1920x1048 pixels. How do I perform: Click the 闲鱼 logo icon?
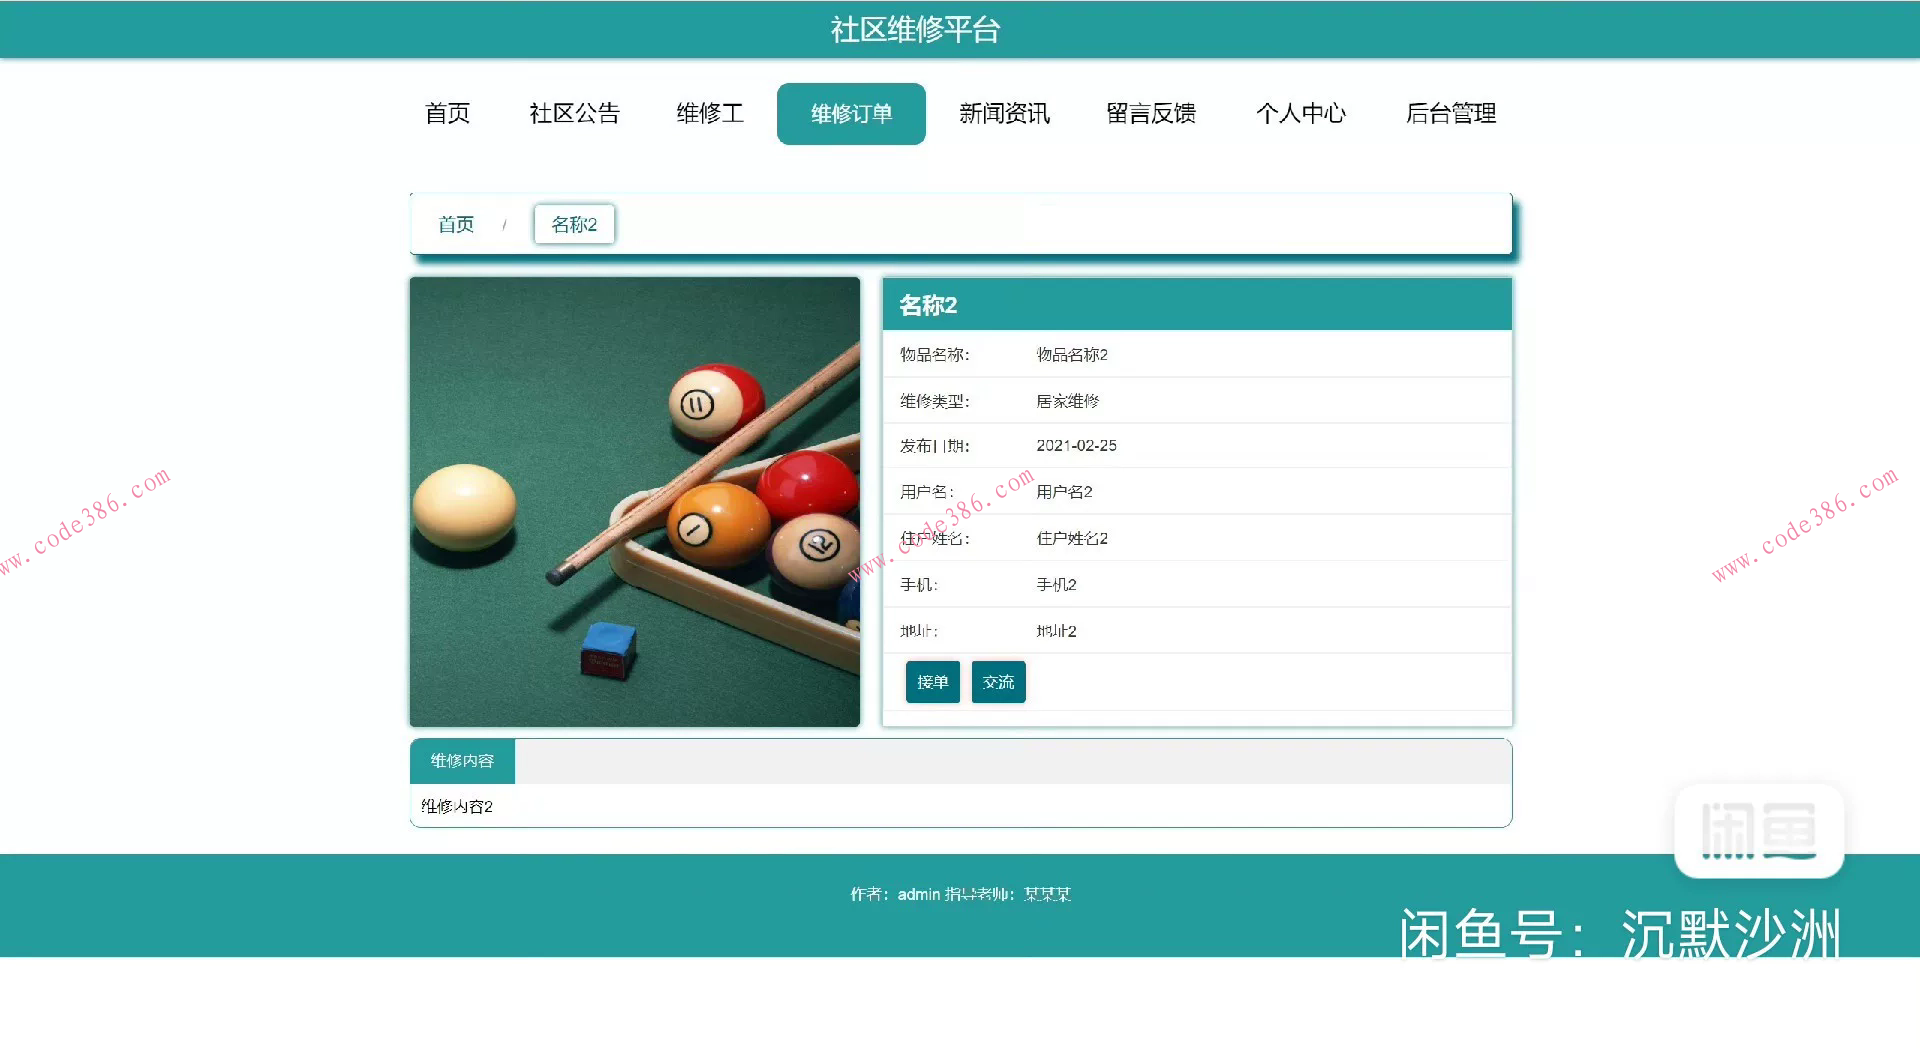pyautogui.click(x=1758, y=831)
